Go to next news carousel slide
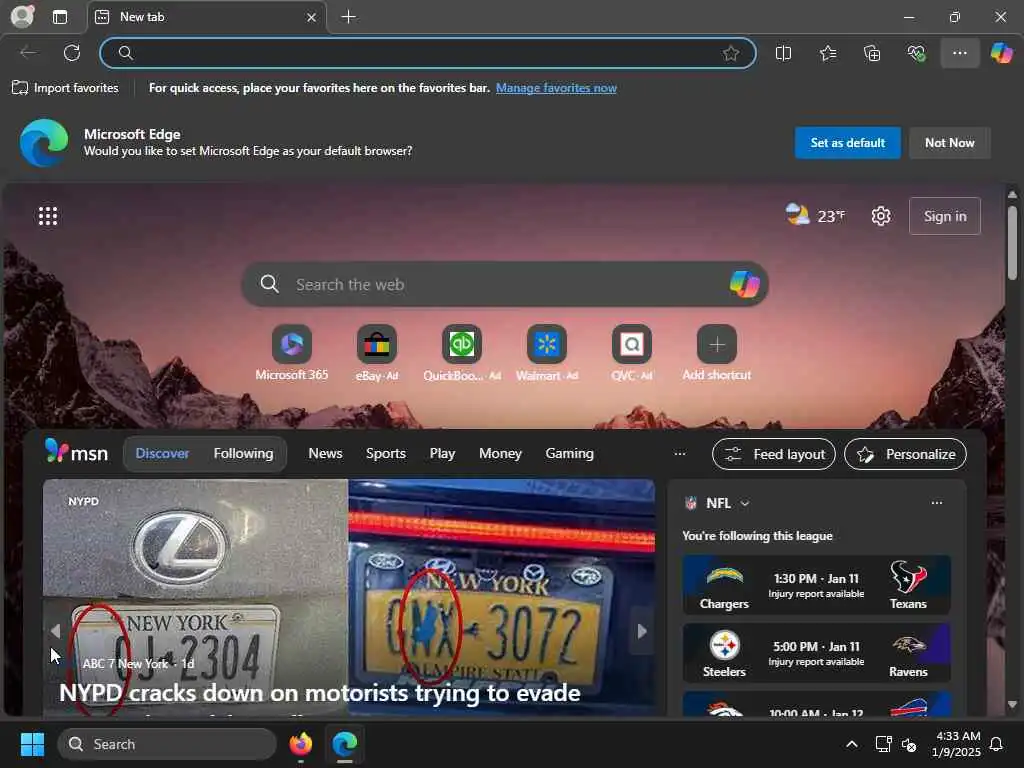 (x=642, y=631)
